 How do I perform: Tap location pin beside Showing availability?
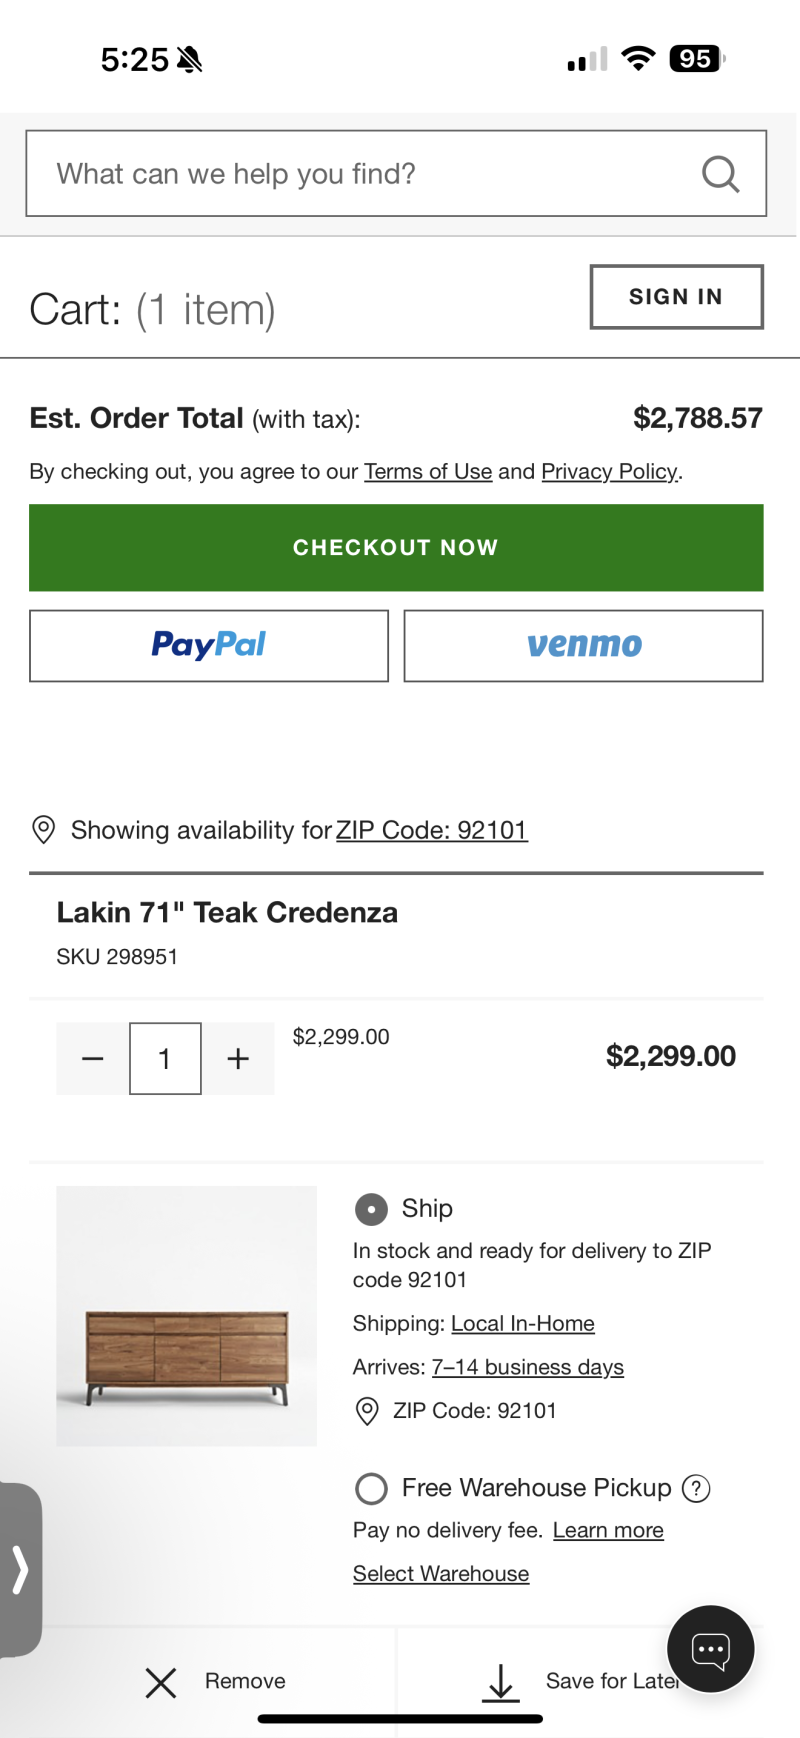point(44,830)
